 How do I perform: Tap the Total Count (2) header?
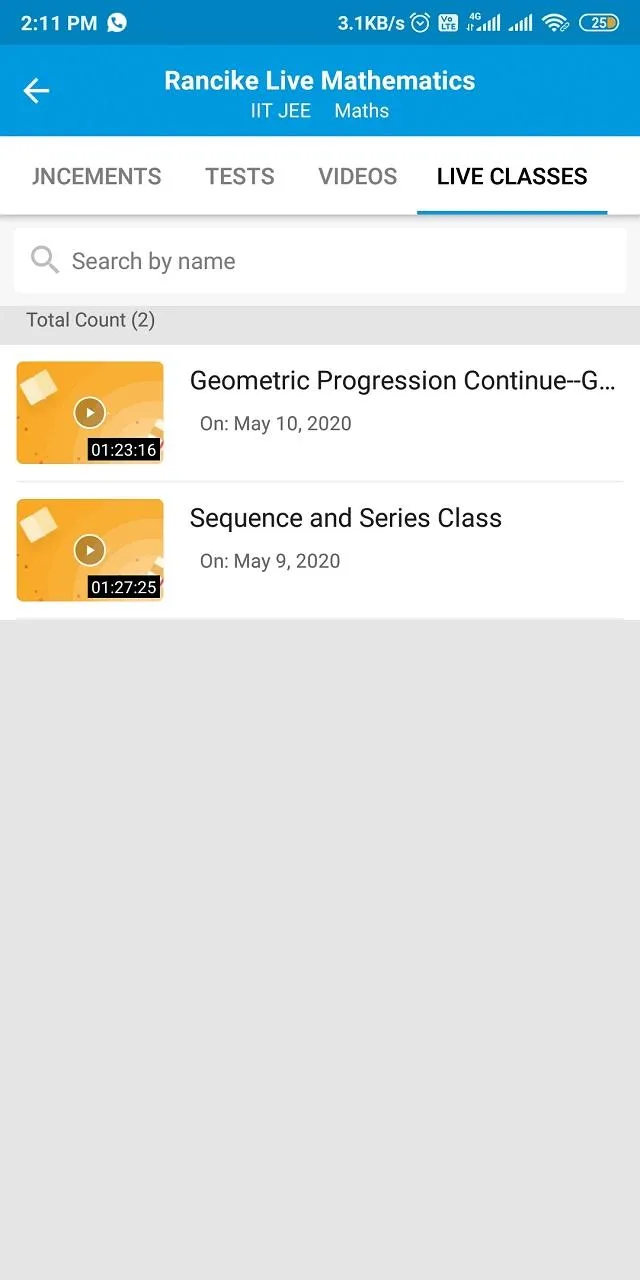point(90,320)
